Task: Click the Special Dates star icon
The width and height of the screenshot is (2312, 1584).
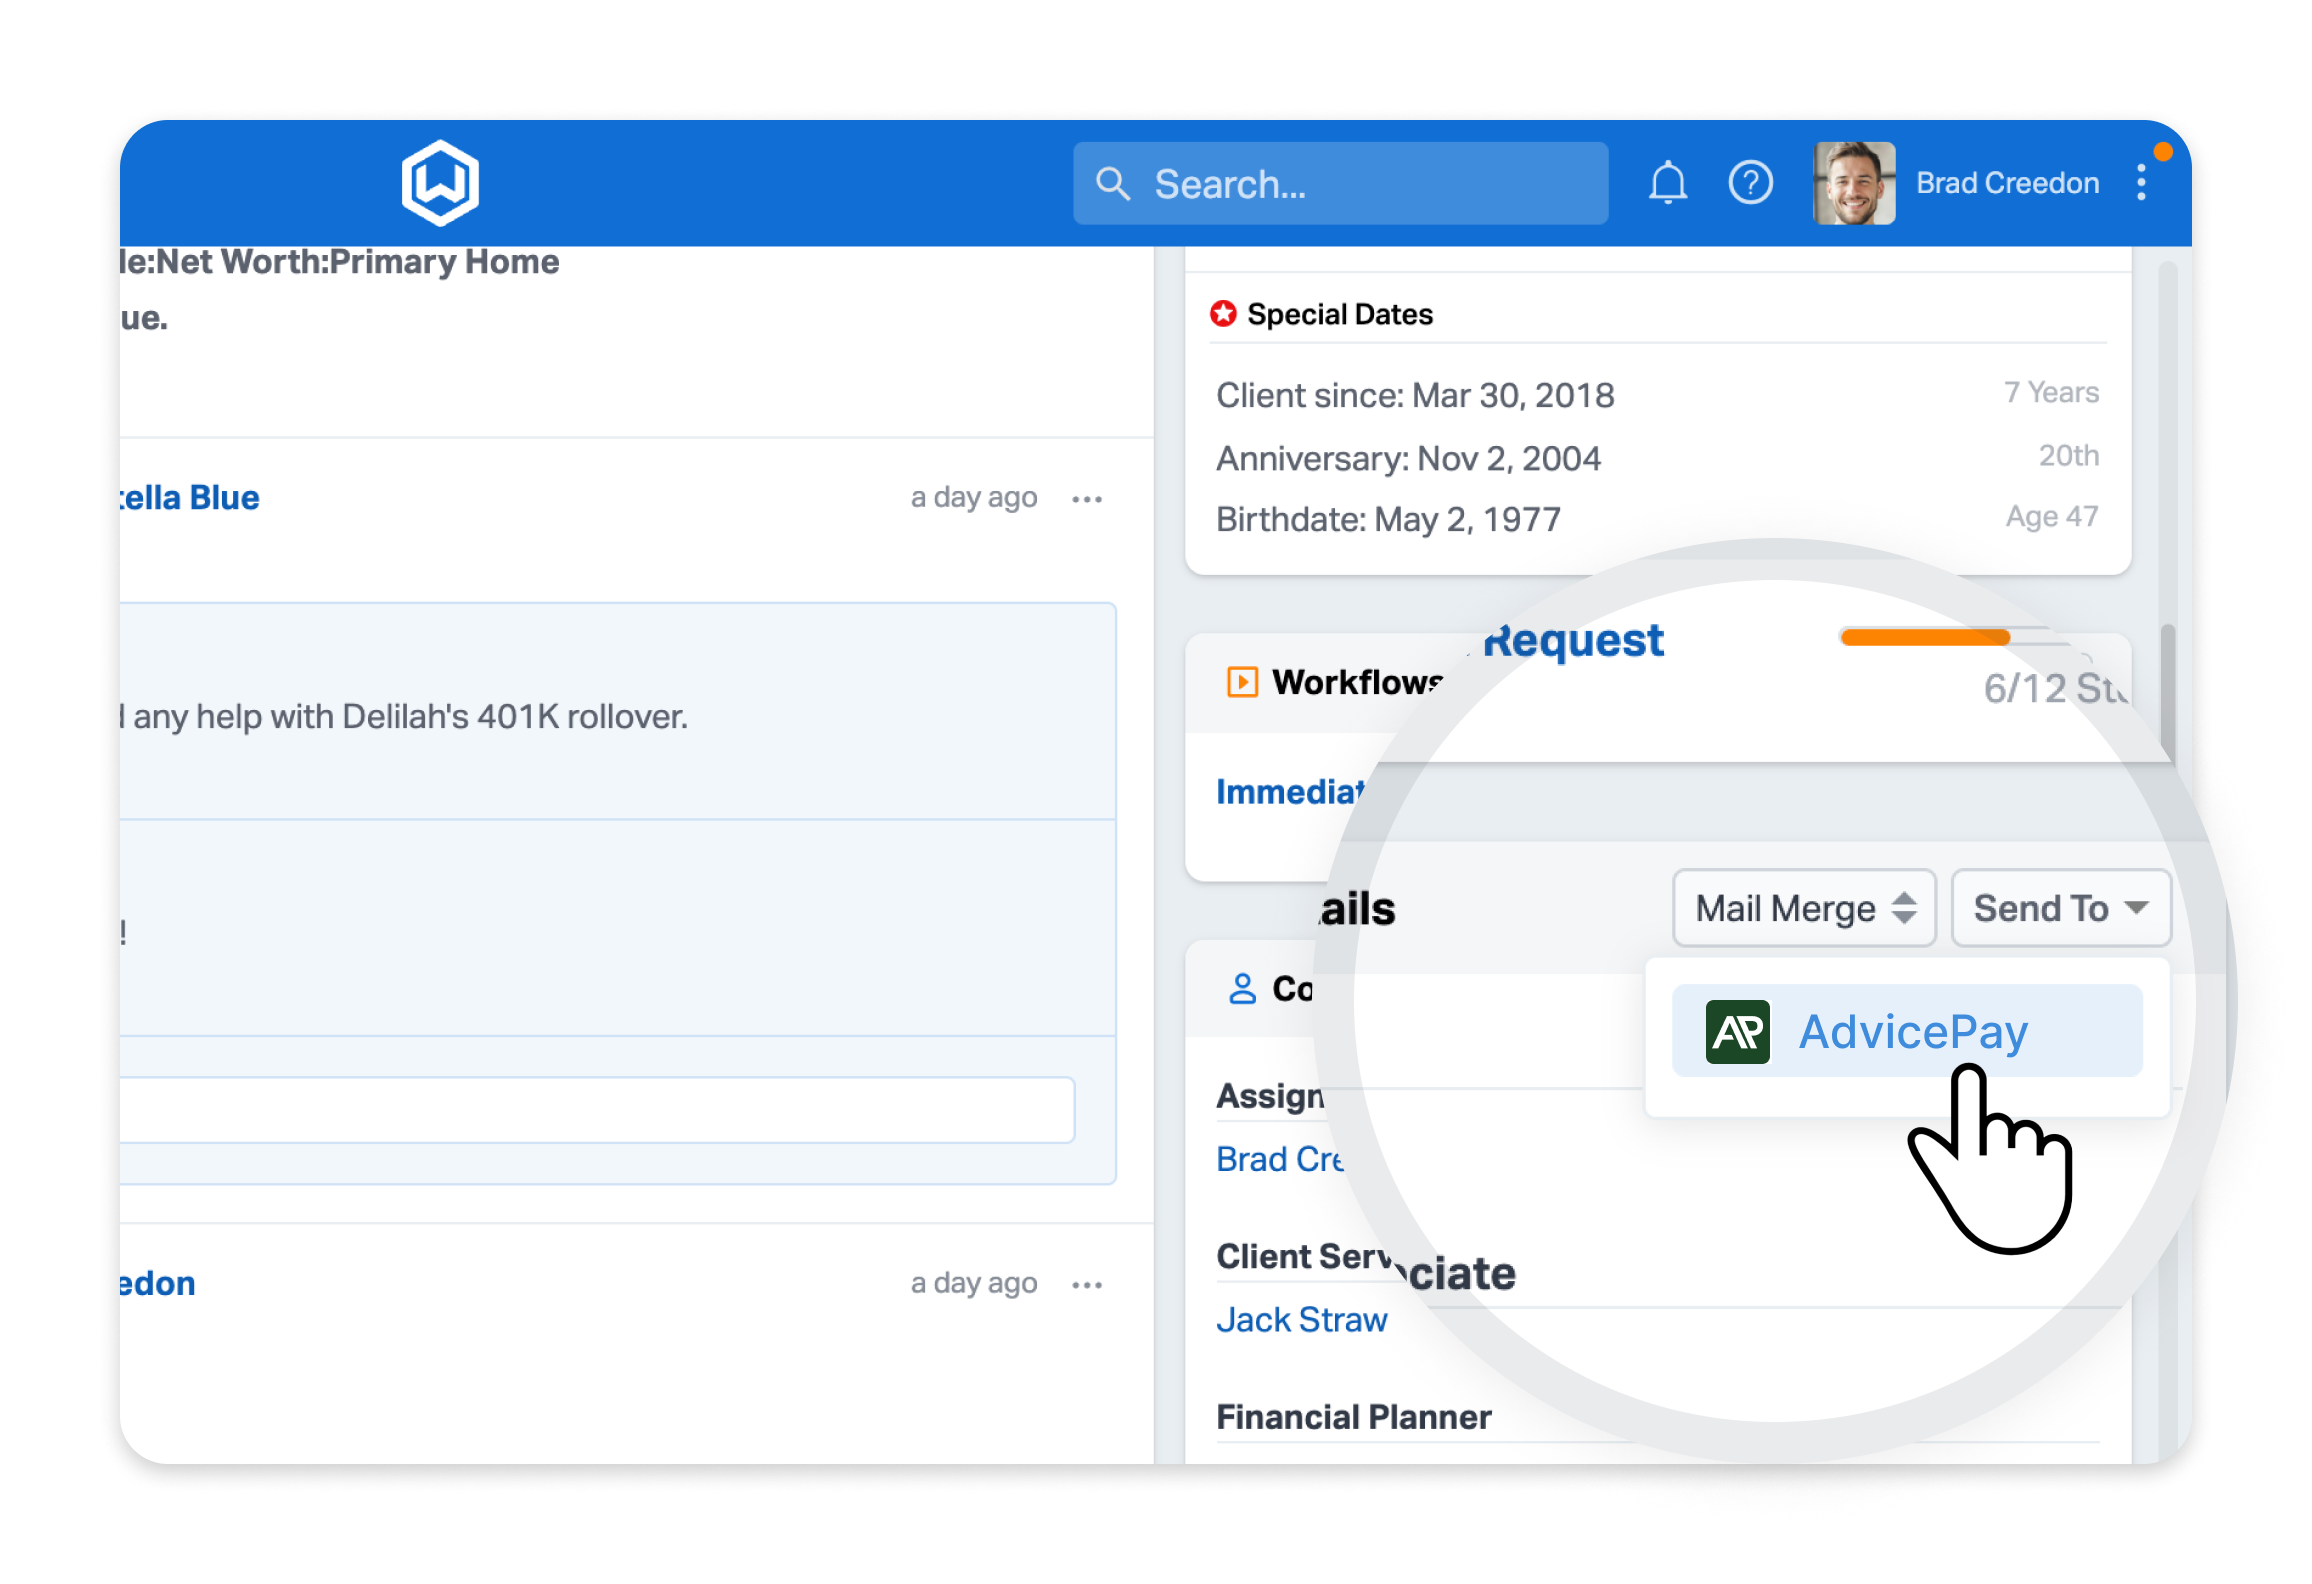Action: click(x=1222, y=314)
